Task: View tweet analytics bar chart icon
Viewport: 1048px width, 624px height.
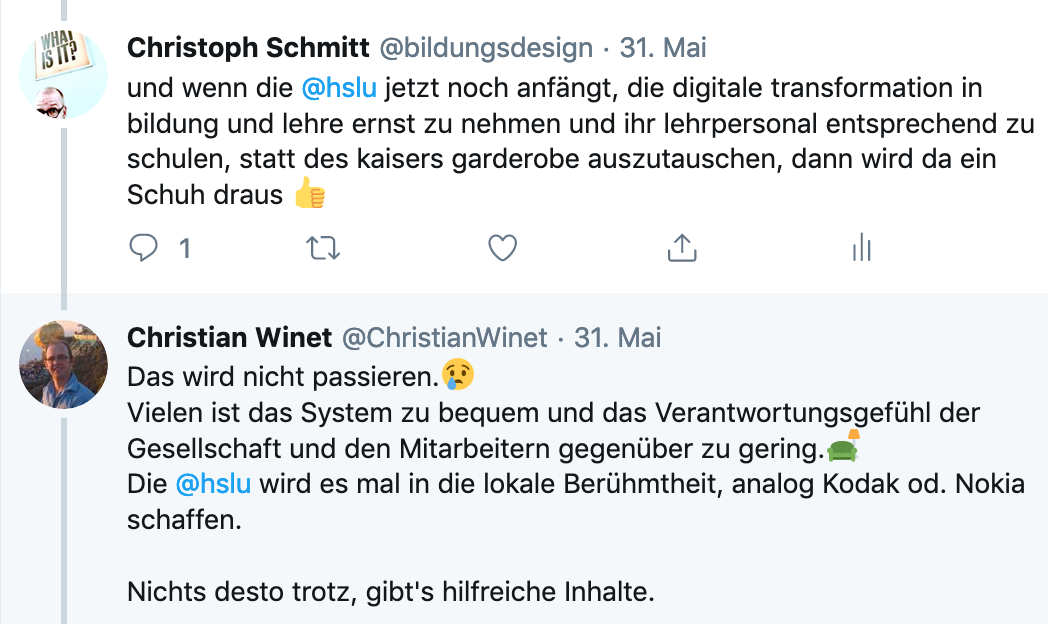Action: coord(861,248)
